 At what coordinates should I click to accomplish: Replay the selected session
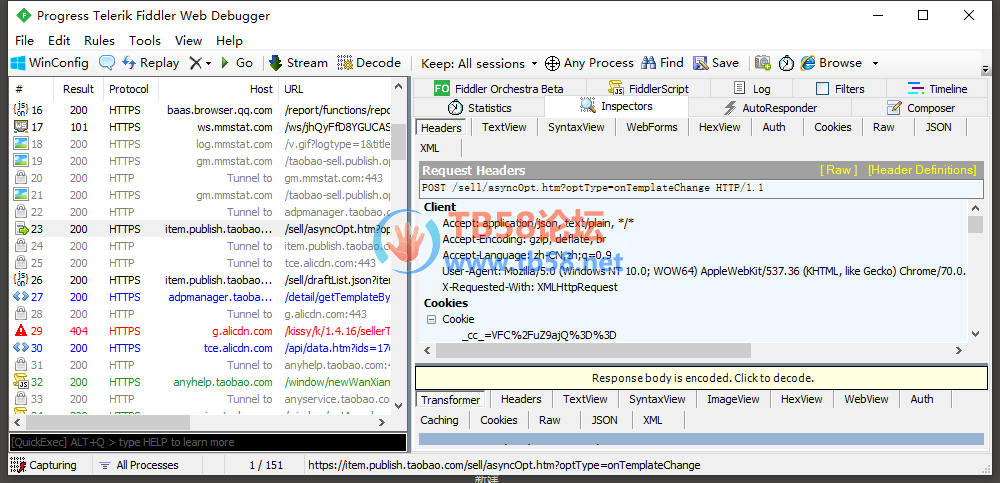[x=151, y=63]
